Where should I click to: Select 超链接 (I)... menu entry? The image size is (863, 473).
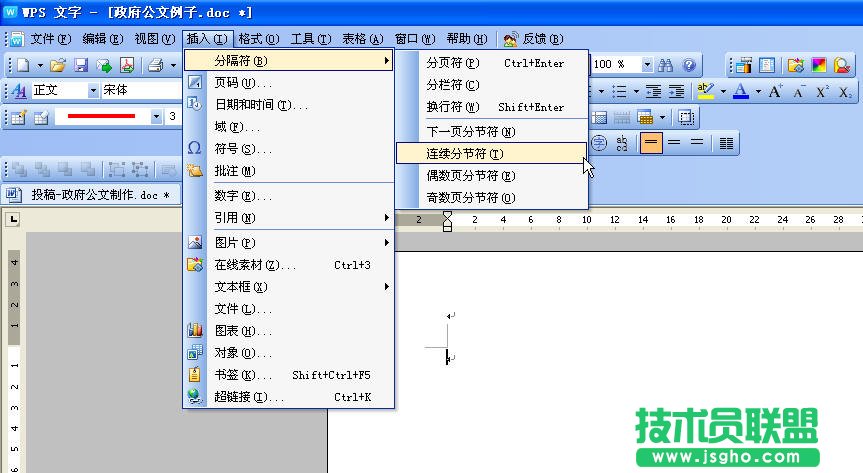click(x=288, y=396)
